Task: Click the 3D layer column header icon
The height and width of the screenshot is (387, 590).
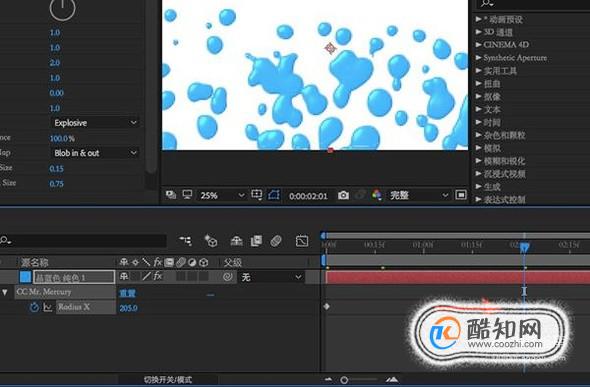Action: coord(204,262)
